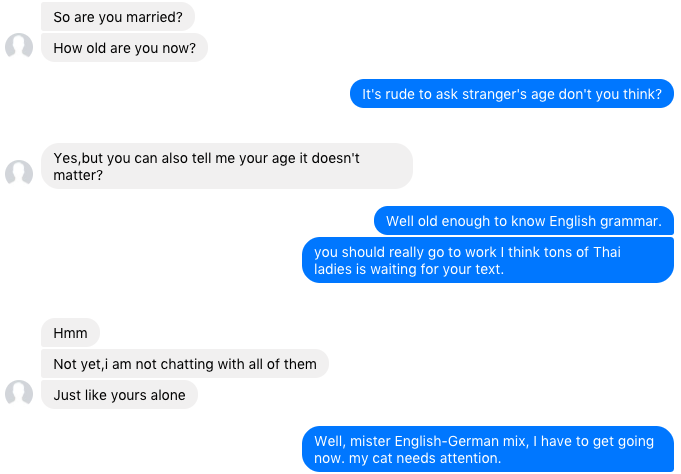The image size is (681, 474).
Task: Select the "So are you married?" message
Action: pos(118,17)
